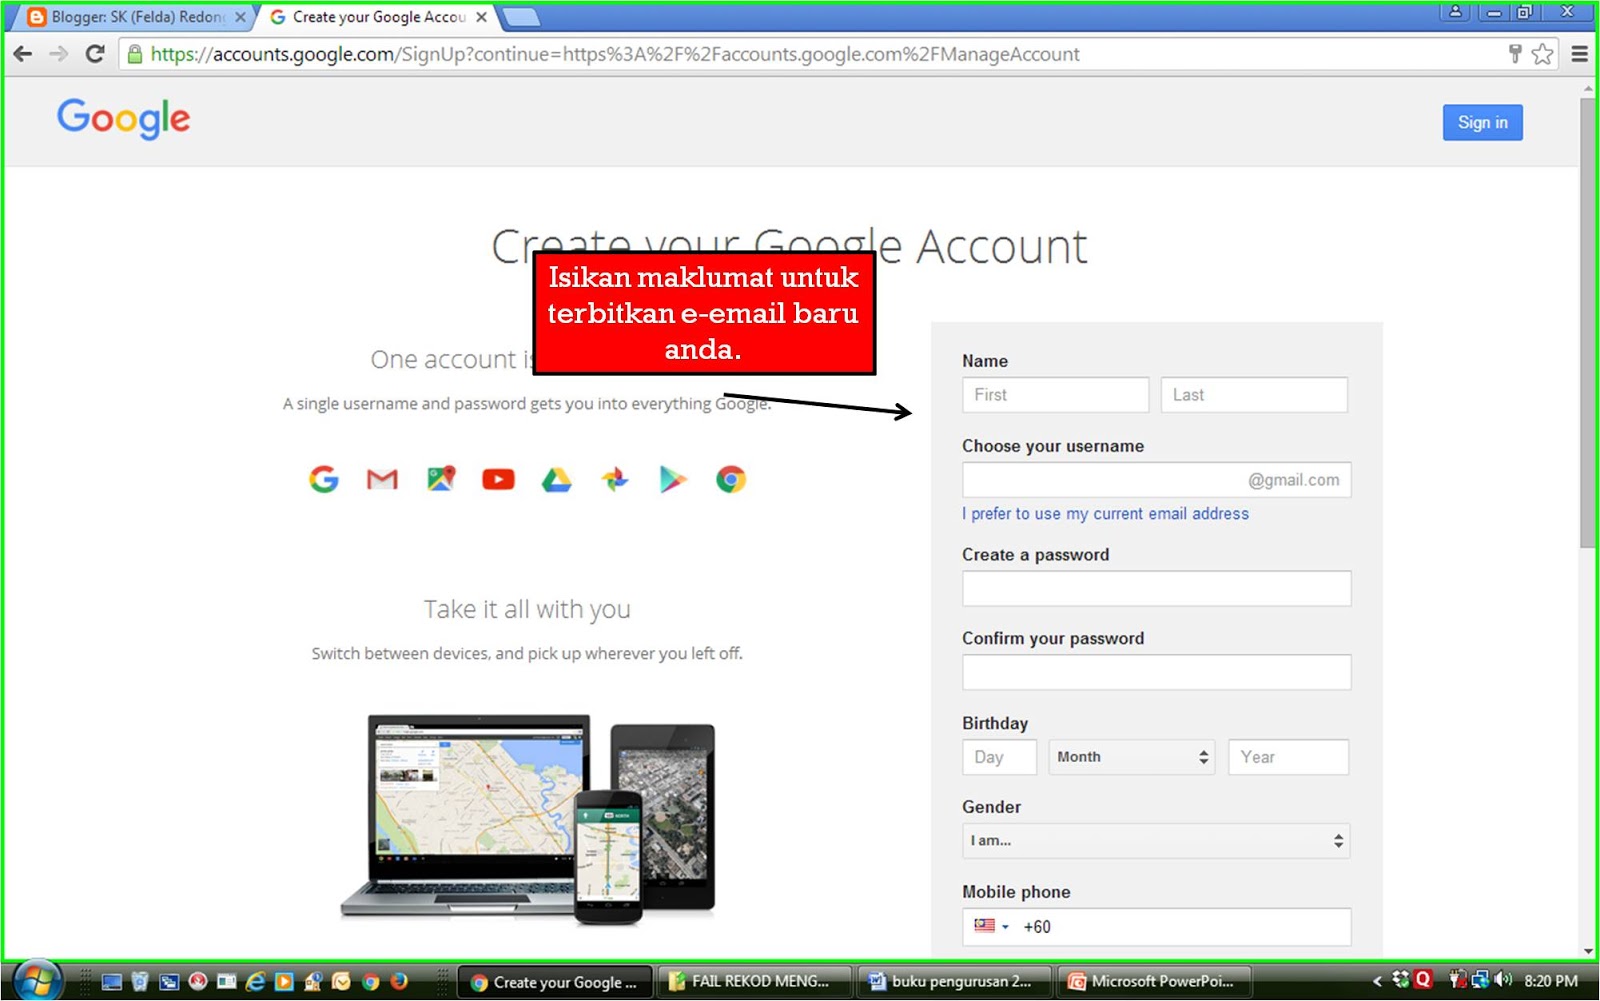The width and height of the screenshot is (1600, 1001).
Task: Click the YouTube play icon
Action: click(498, 480)
